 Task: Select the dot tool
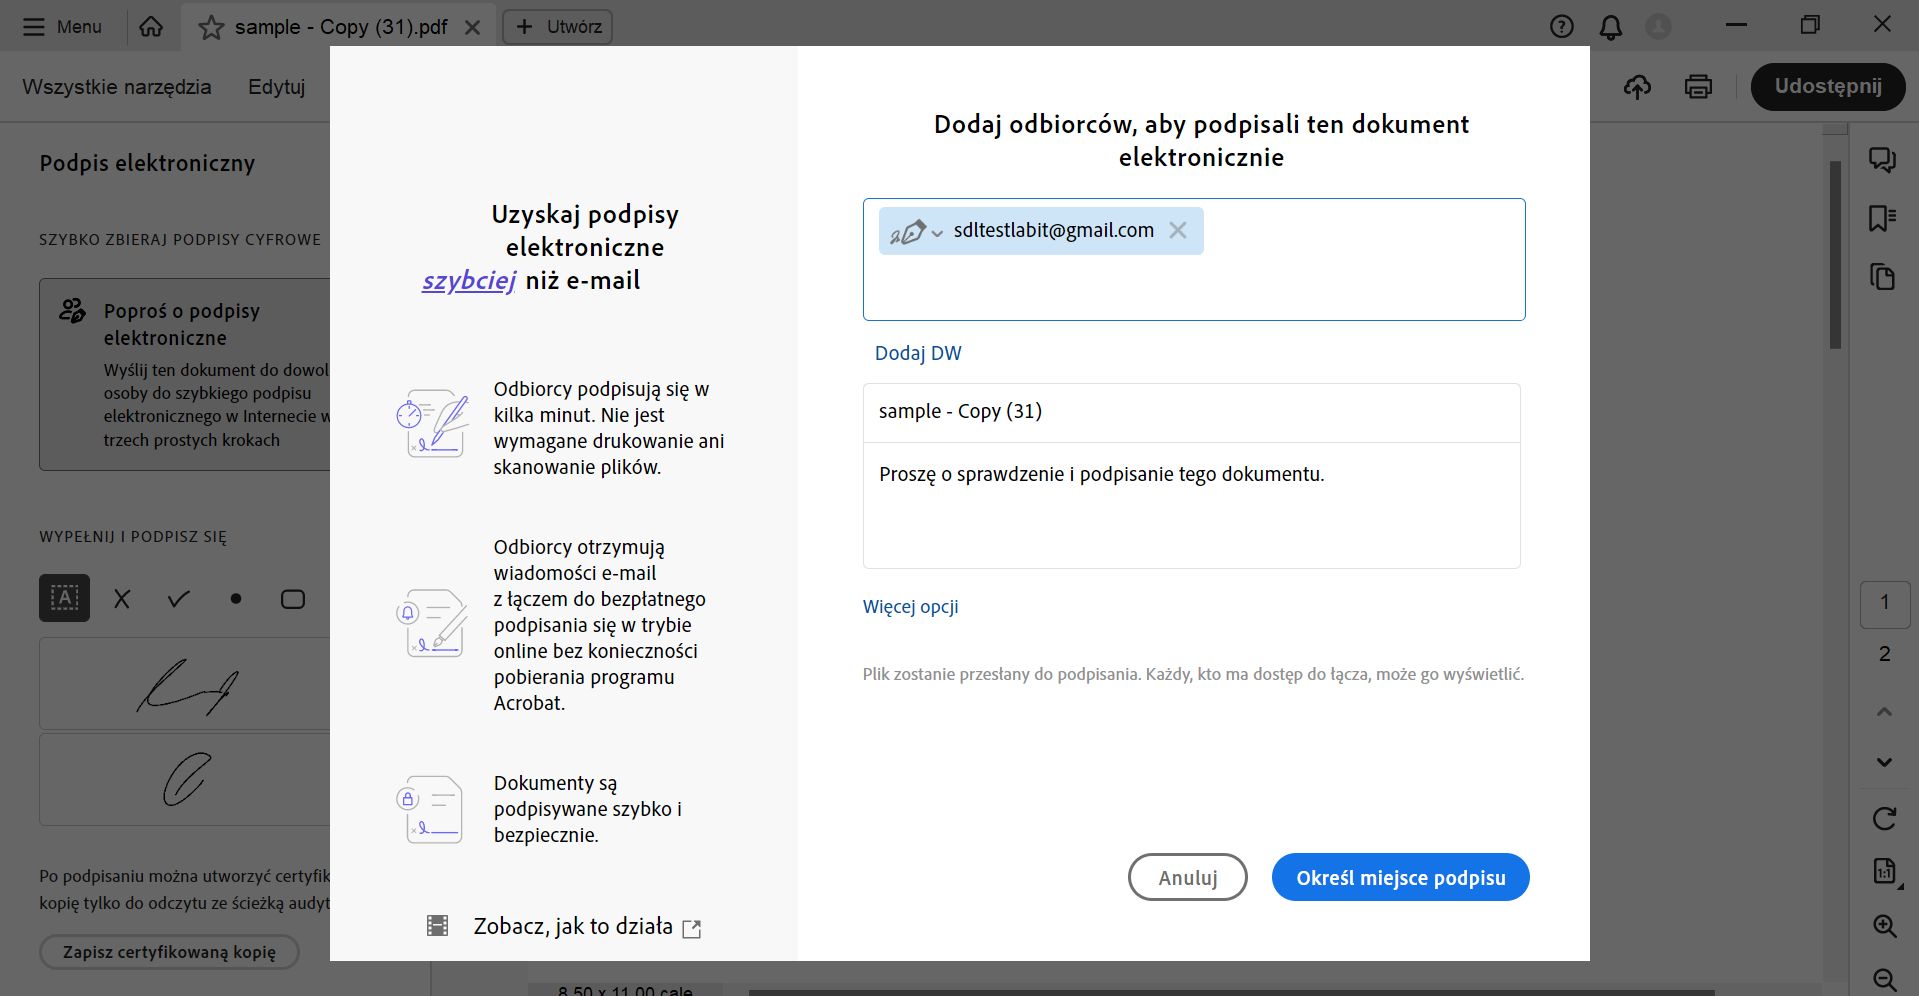click(x=236, y=599)
